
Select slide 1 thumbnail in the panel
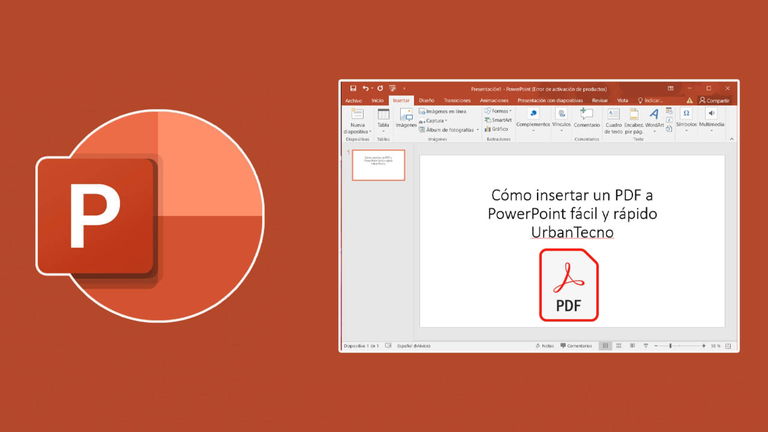coord(379,165)
